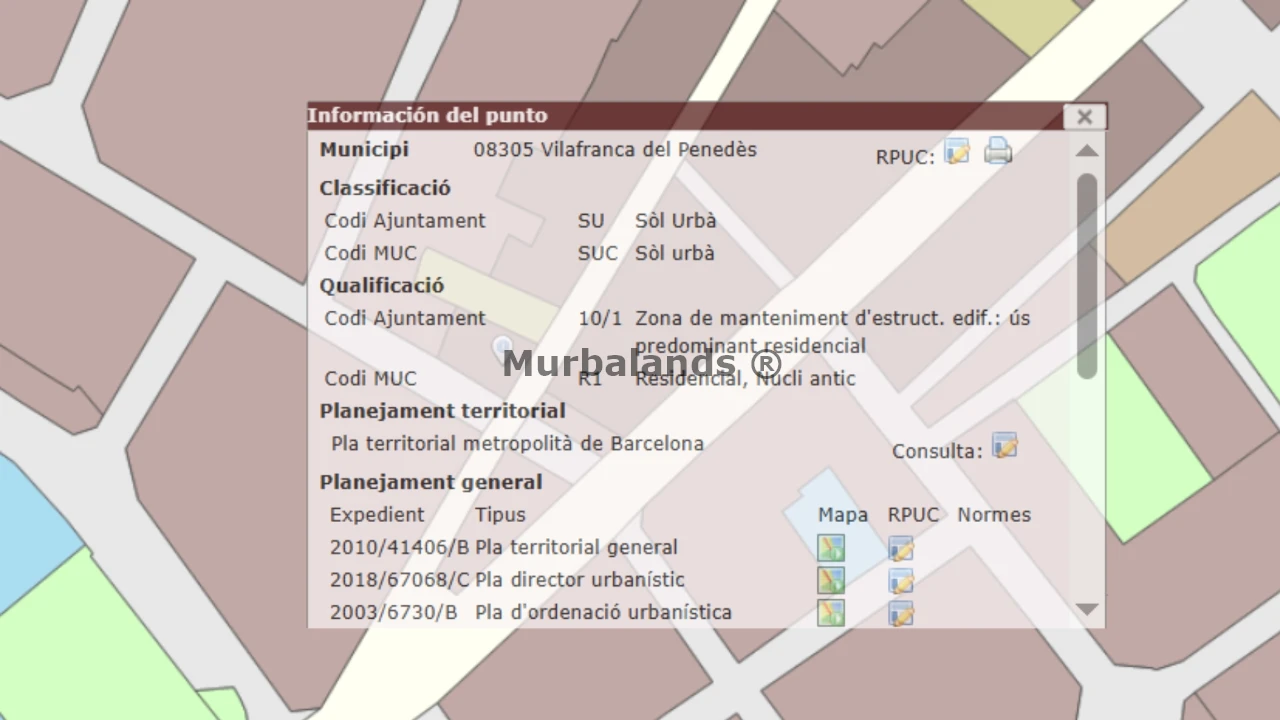Viewport: 1280px width, 720px height.
Task: Click the map location marker pin
Action: [x=502, y=347]
